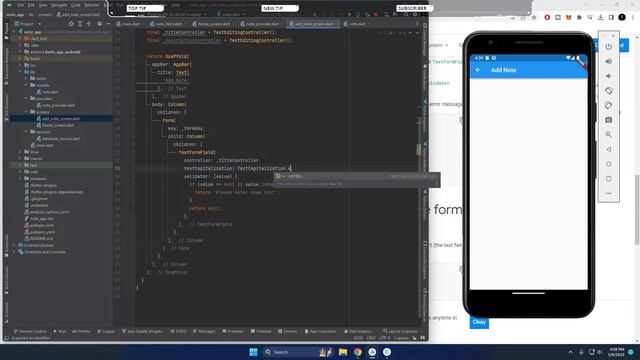Screen dimensions: 640x360
Task: Collapse all in the Project panel toolbar
Action: point(89,24)
